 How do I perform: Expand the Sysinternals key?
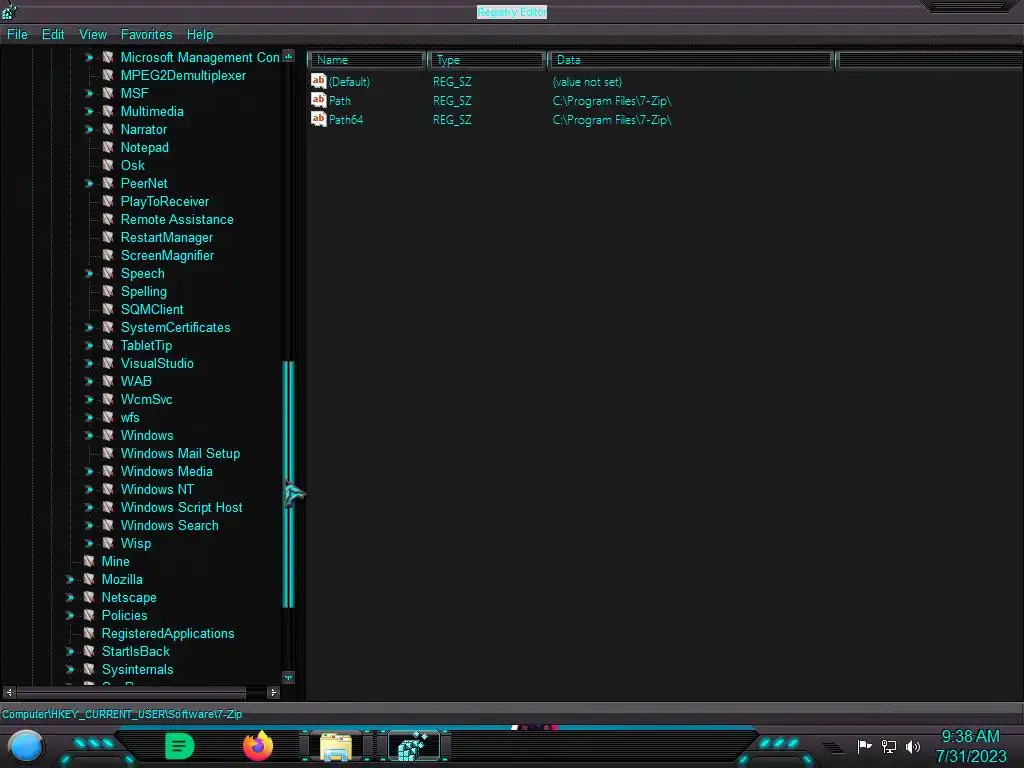(70, 669)
